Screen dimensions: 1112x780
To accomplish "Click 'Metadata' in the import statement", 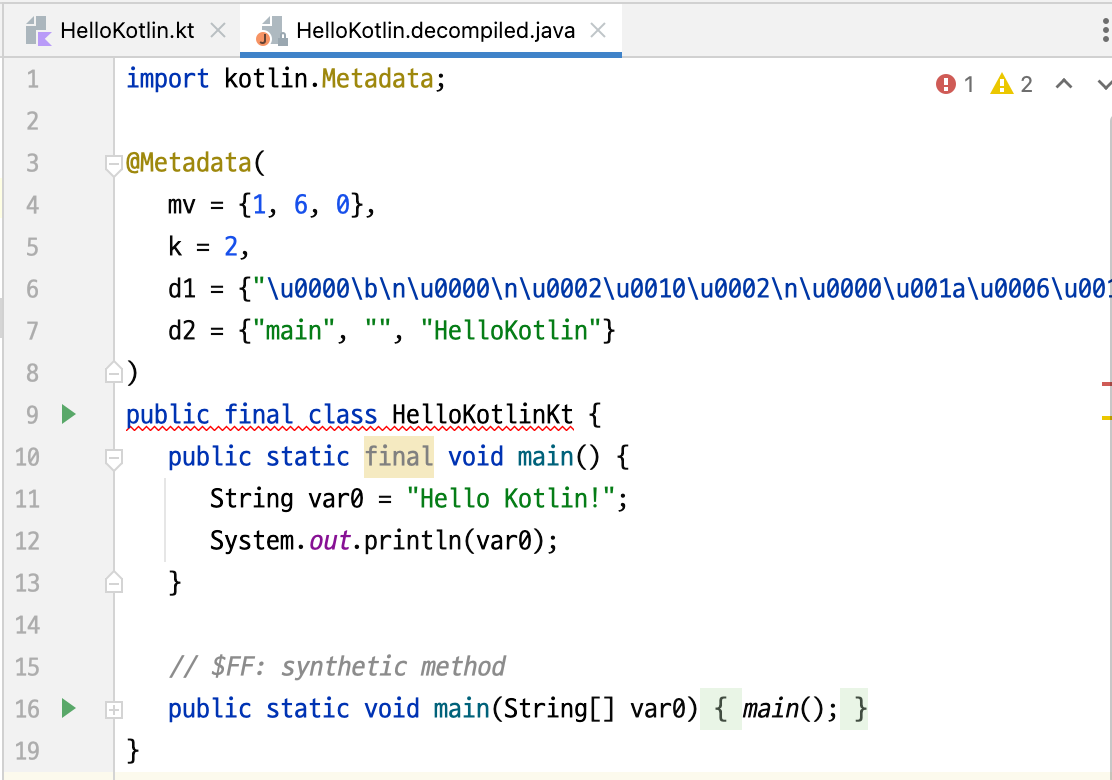I will pyautogui.click(x=377, y=79).
